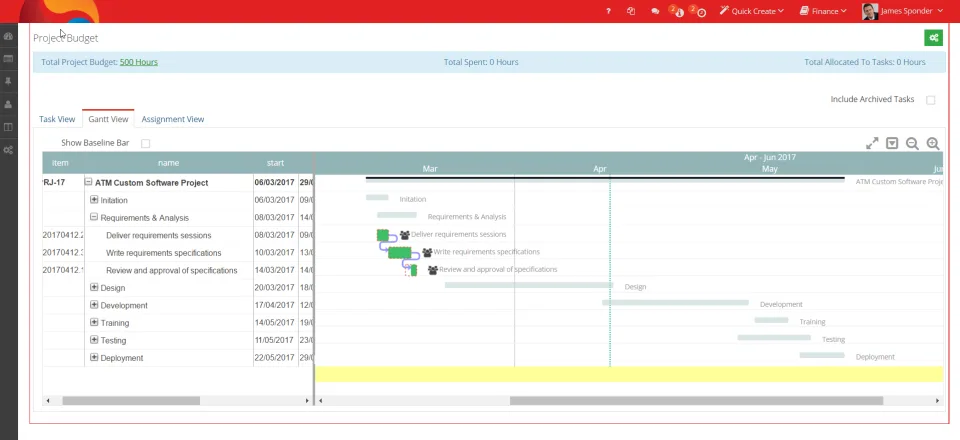The image size is (960, 440).
Task: Expand the Deployment task group
Action: point(94,357)
